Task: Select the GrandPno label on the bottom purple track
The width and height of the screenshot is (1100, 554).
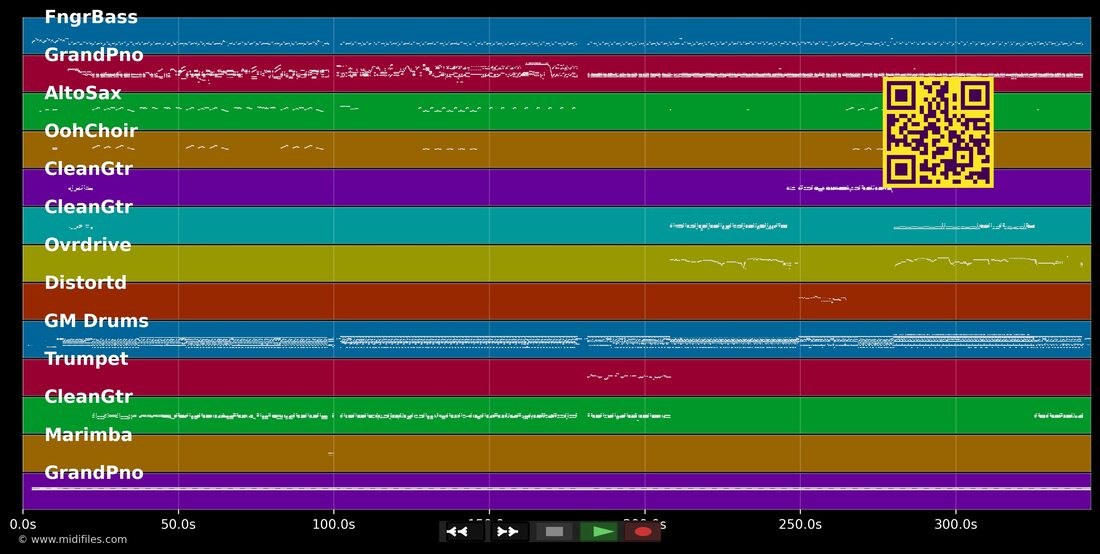Action: pyautogui.click(x=94, y=473)
